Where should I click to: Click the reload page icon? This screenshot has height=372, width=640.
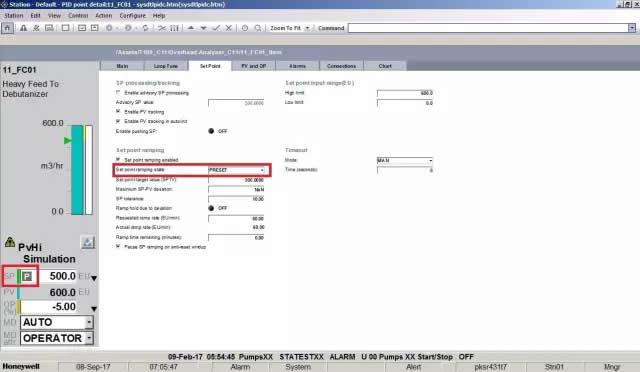click(x=145, y=28)
